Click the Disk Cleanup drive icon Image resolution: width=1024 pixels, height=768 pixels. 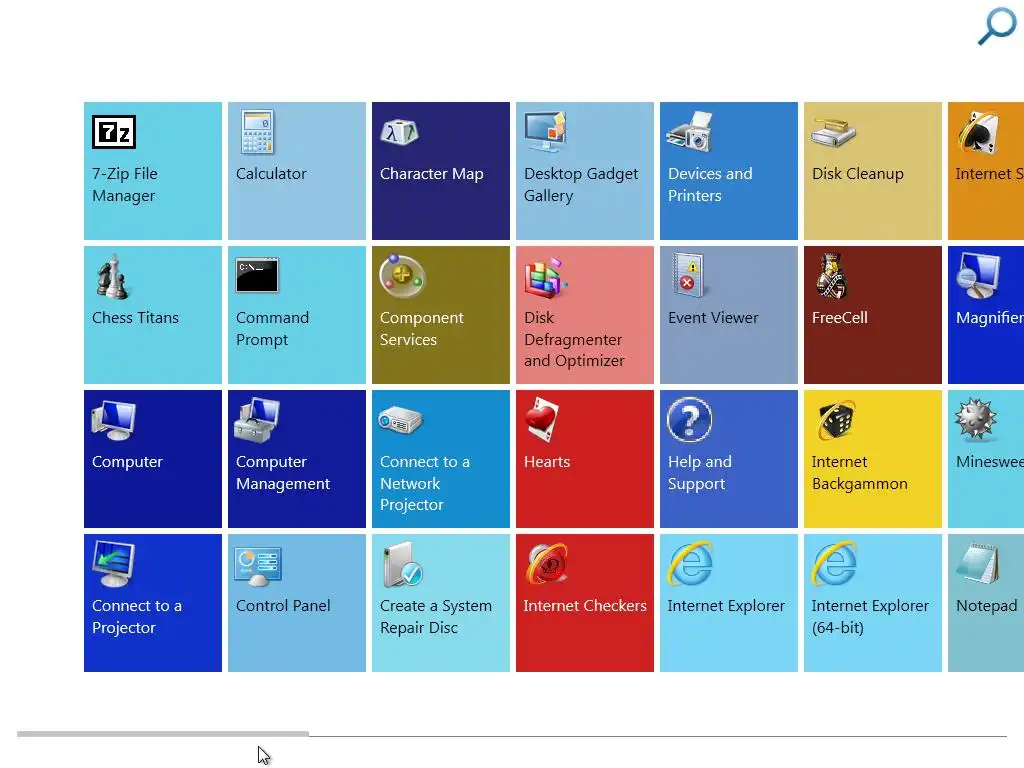pos(833,133)
